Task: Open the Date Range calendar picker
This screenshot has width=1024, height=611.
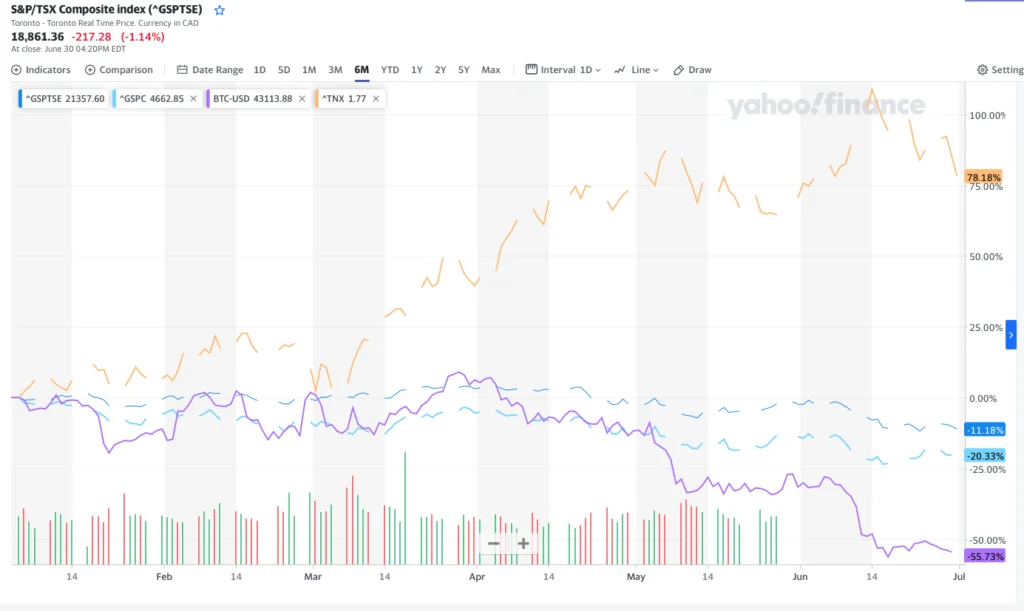Action: pyautogui.click(x=210, y=70)
